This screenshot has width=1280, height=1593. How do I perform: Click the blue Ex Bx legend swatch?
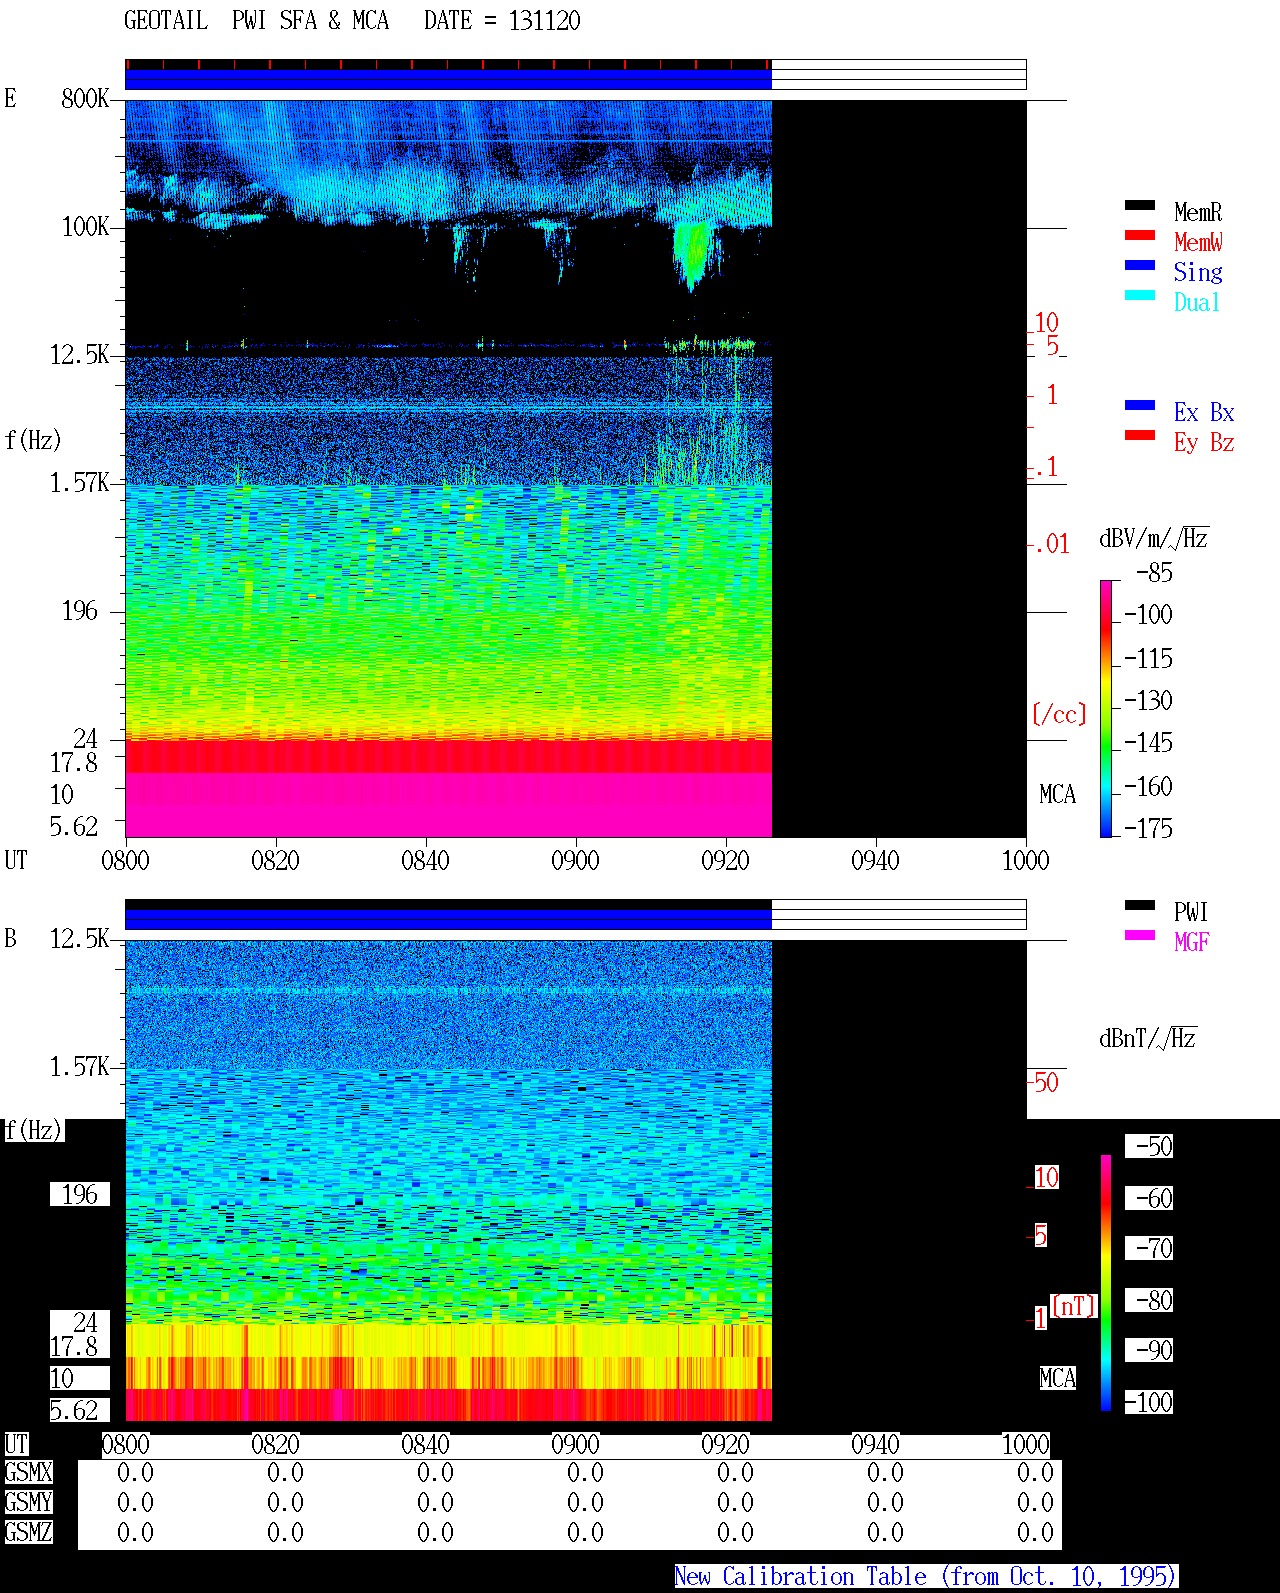[x=1139, y=405]
